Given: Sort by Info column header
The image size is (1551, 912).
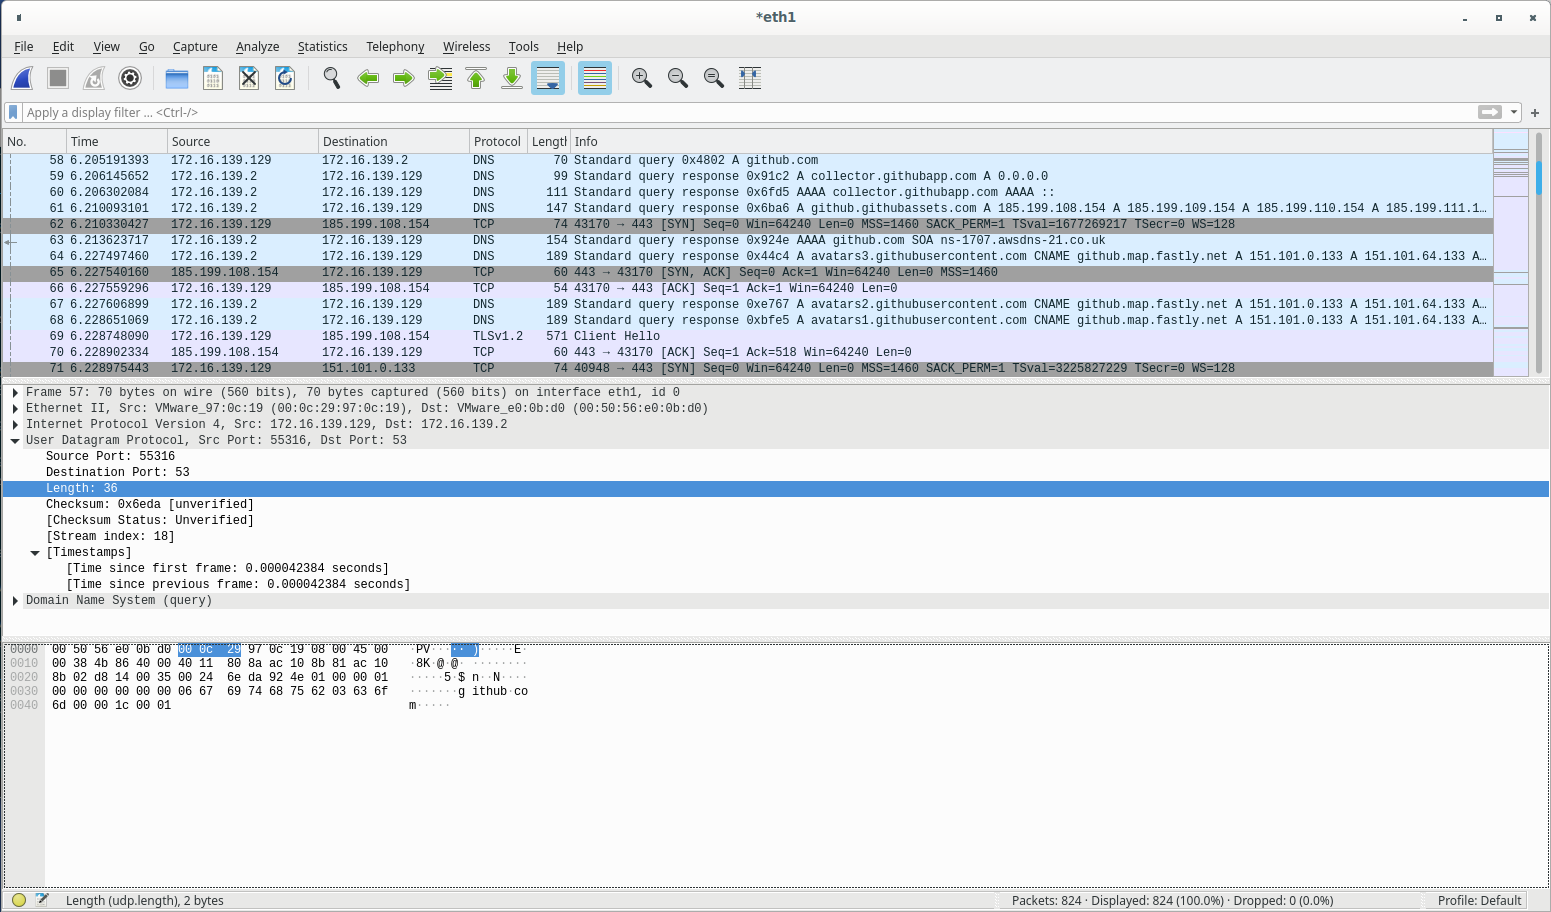Looking at the screenshot, I should click(x=1031, y=141).
